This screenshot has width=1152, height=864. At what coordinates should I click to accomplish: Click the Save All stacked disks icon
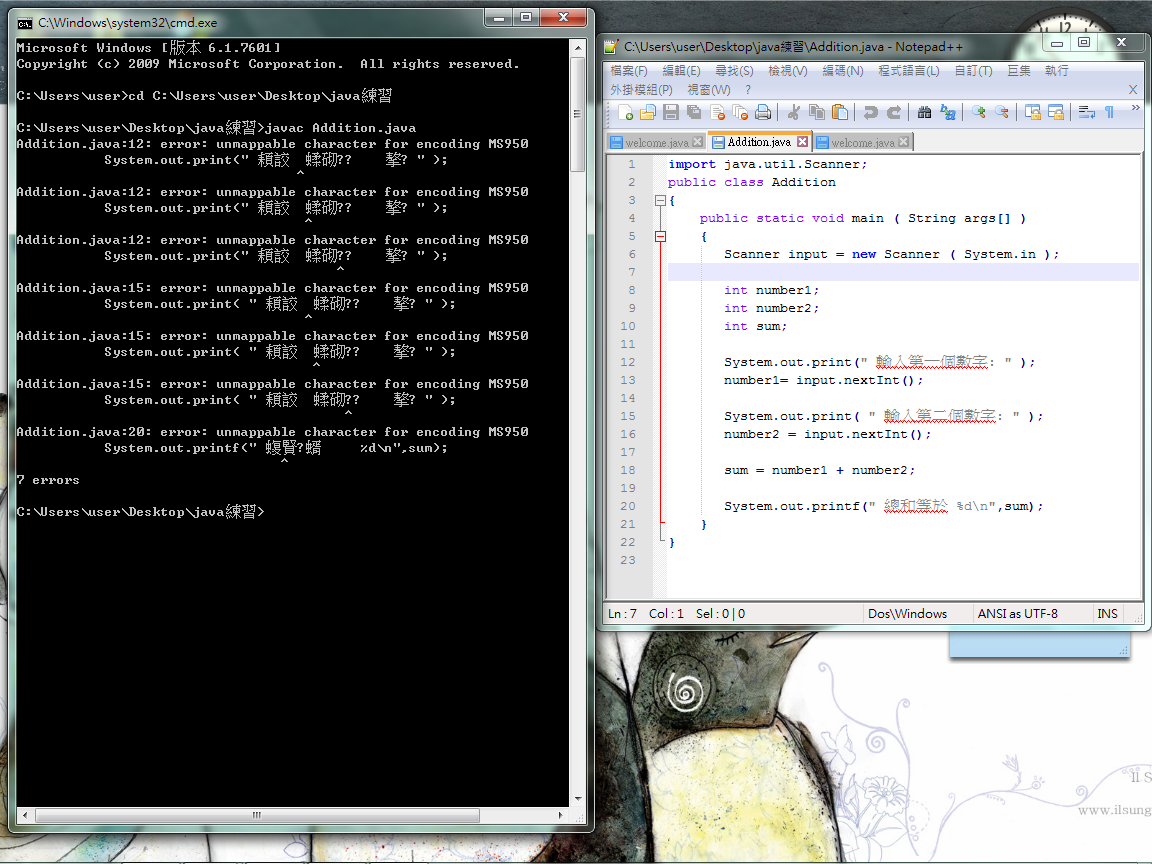(694, 112)
